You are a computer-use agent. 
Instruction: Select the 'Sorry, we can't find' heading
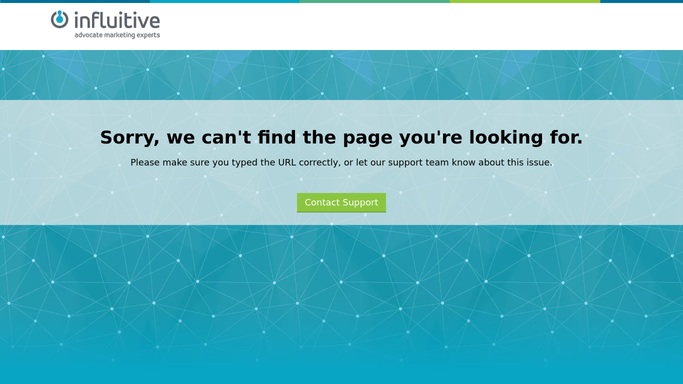pyautogui.click(x=342, y=138)
